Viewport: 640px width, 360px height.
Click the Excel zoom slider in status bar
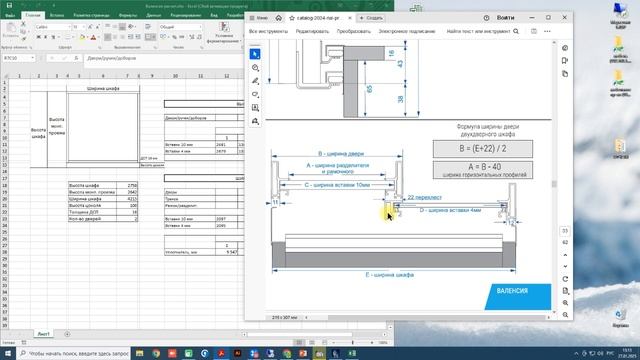tap(352, 342)
